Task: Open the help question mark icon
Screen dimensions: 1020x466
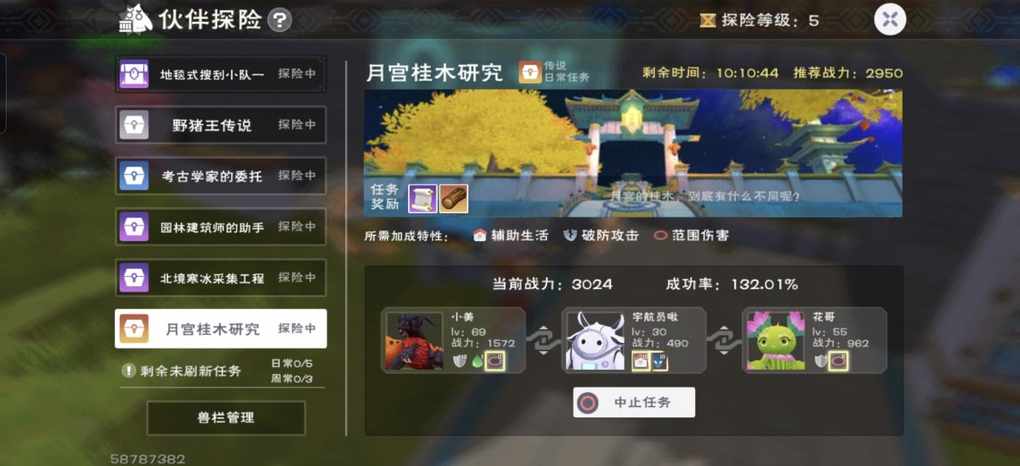Action: 280,20
